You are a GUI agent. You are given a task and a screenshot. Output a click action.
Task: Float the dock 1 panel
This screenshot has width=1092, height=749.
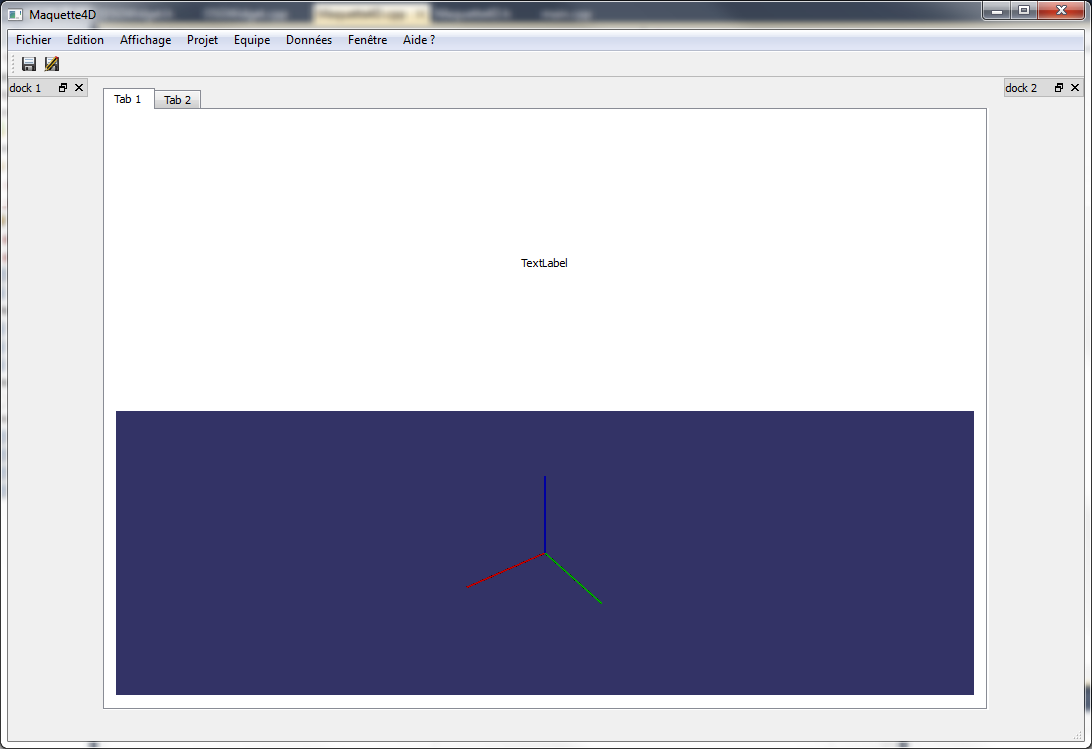(x=63, y=88)
